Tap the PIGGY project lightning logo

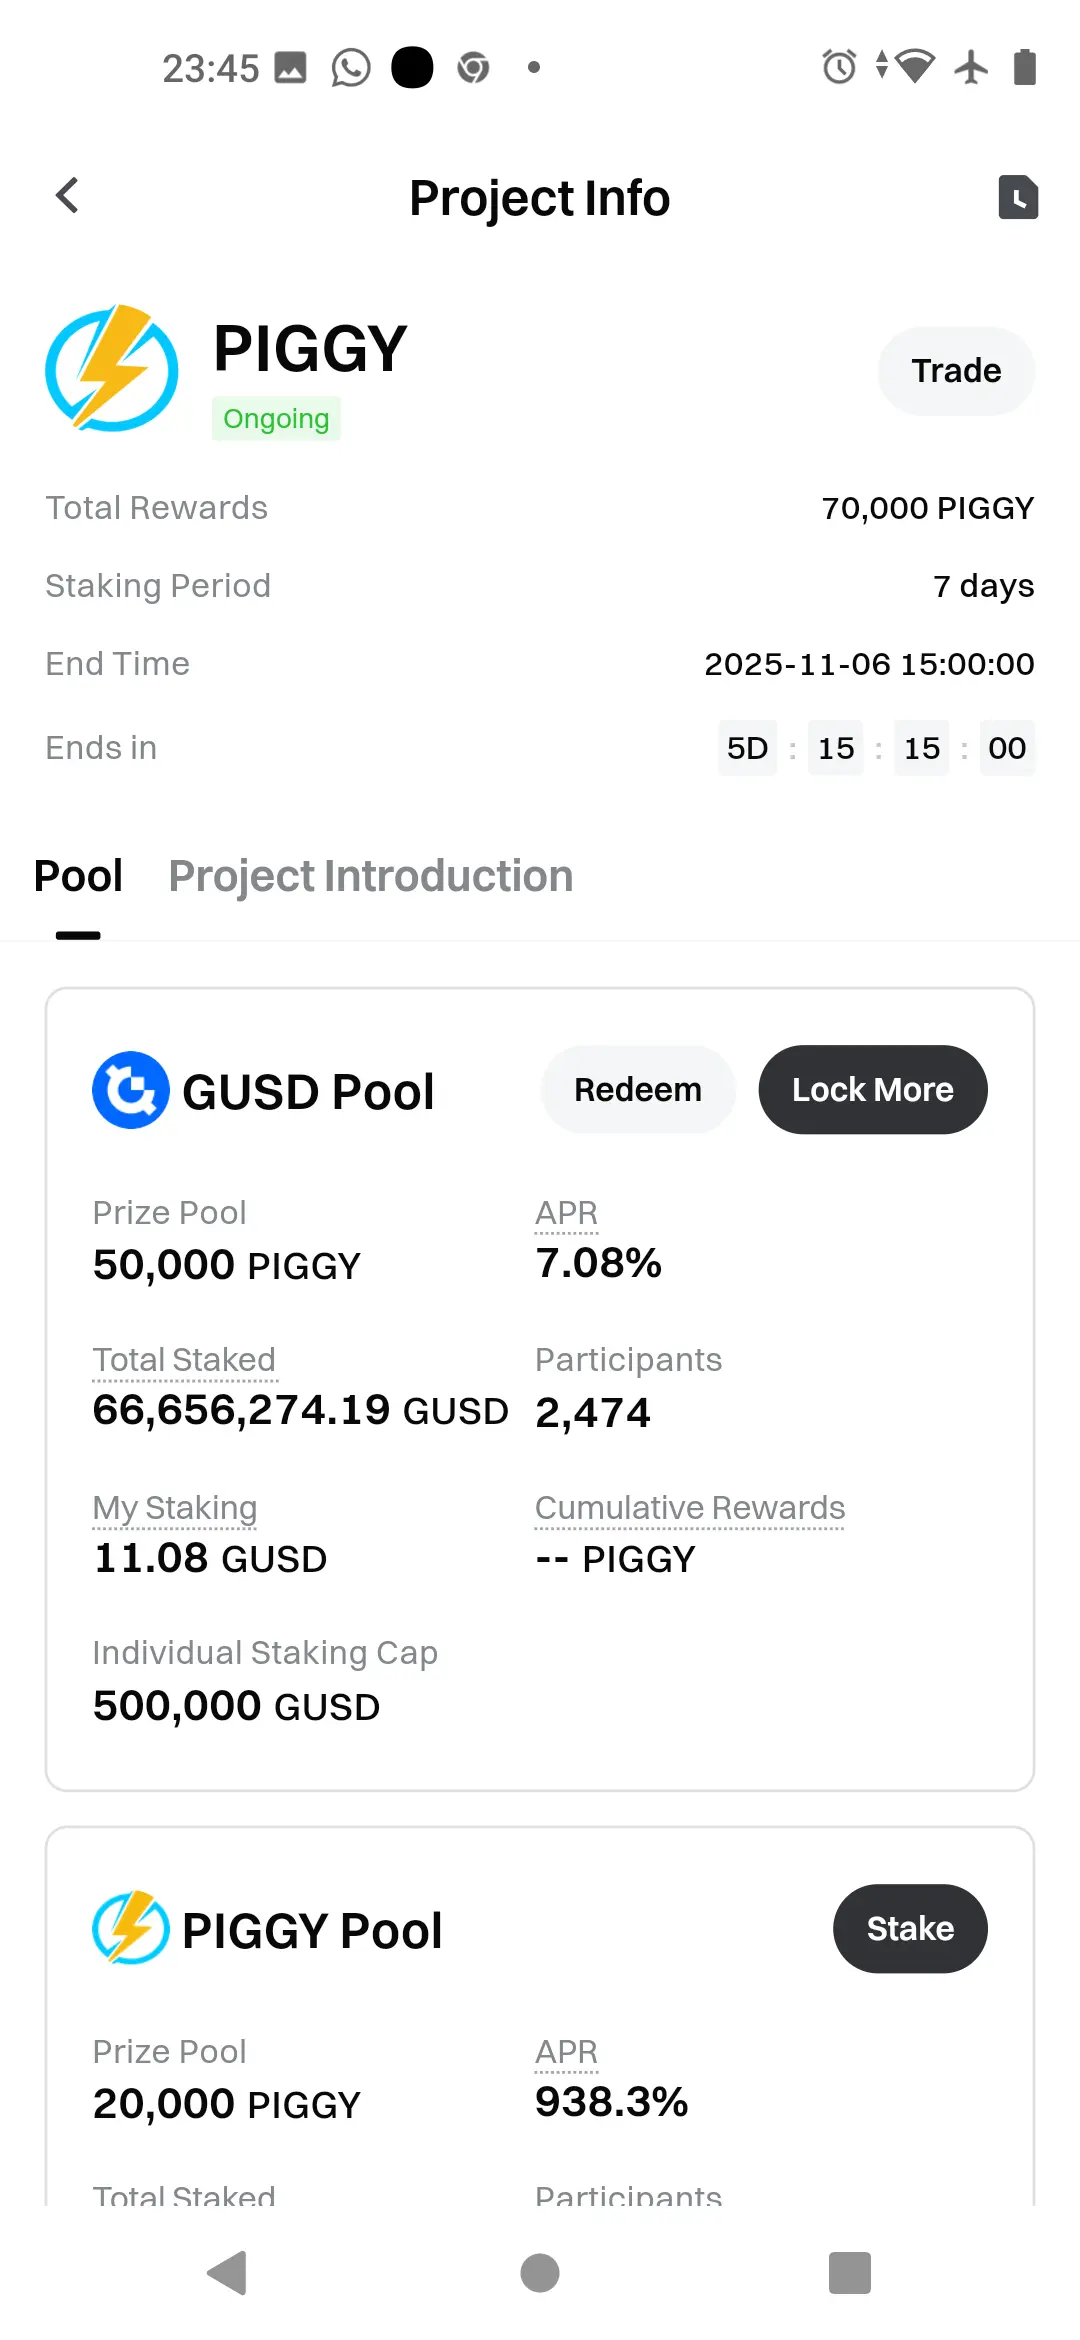112,368
